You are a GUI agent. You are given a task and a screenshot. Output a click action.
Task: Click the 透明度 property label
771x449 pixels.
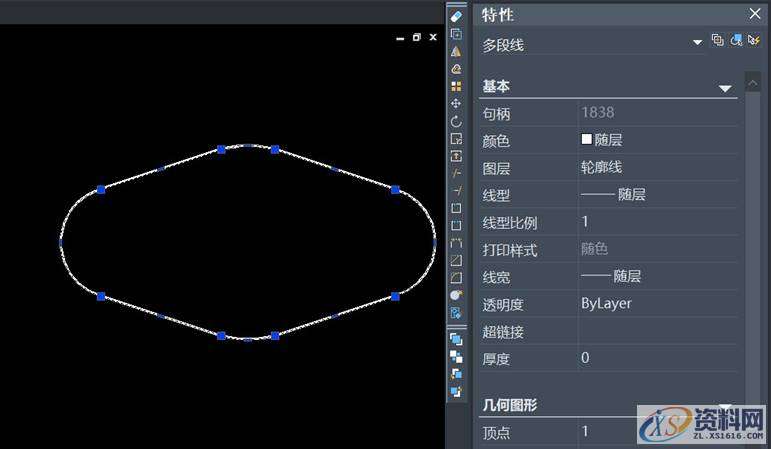point(503,304)
